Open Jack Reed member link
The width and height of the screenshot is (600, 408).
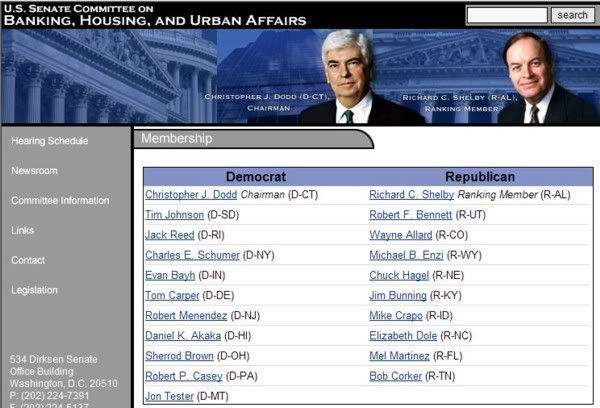(x=170, y=235)
